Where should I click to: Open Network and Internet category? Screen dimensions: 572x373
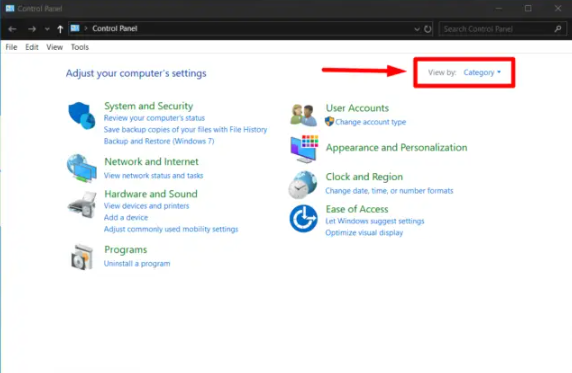pyautogui.click(x=151, y=162)
